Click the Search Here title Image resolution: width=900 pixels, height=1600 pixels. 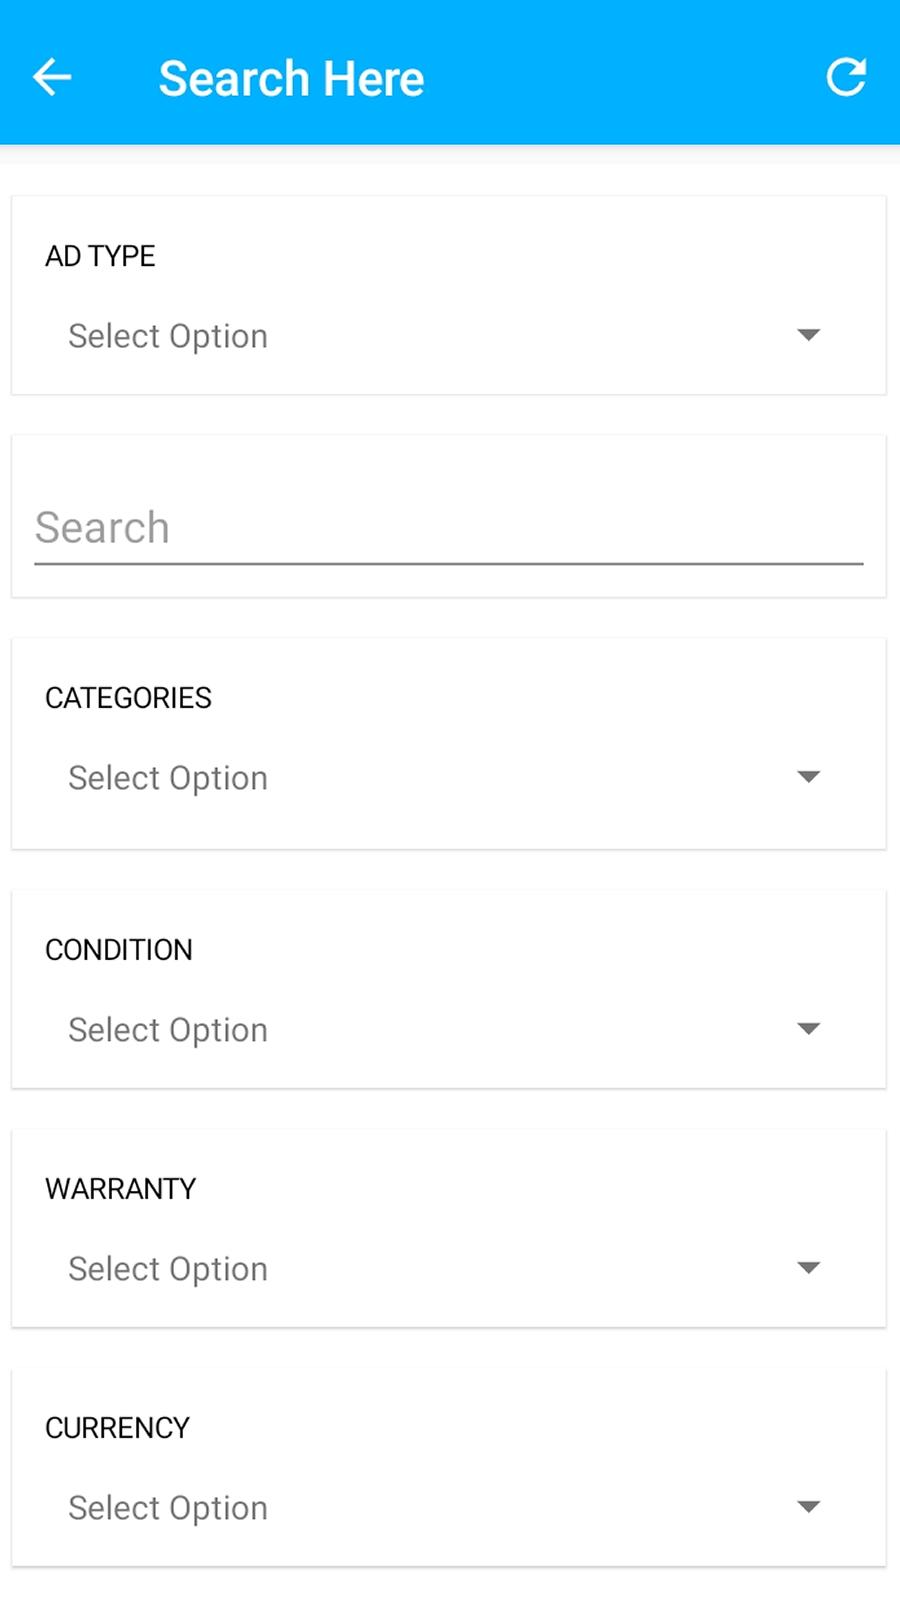(x=291, y=79)
